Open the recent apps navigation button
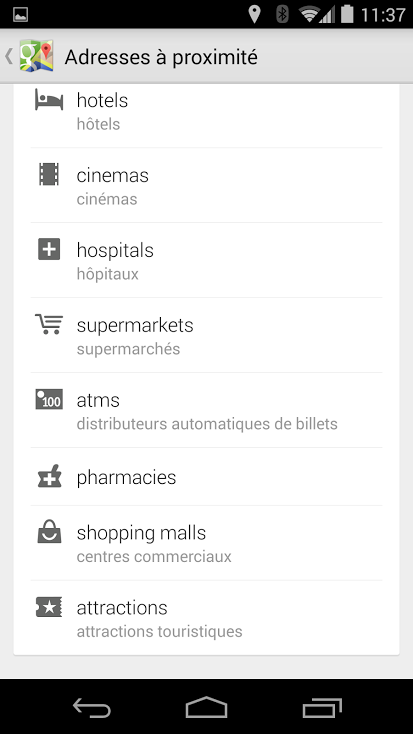Viewport: 413px width, 734px height. tap(322, 707)
